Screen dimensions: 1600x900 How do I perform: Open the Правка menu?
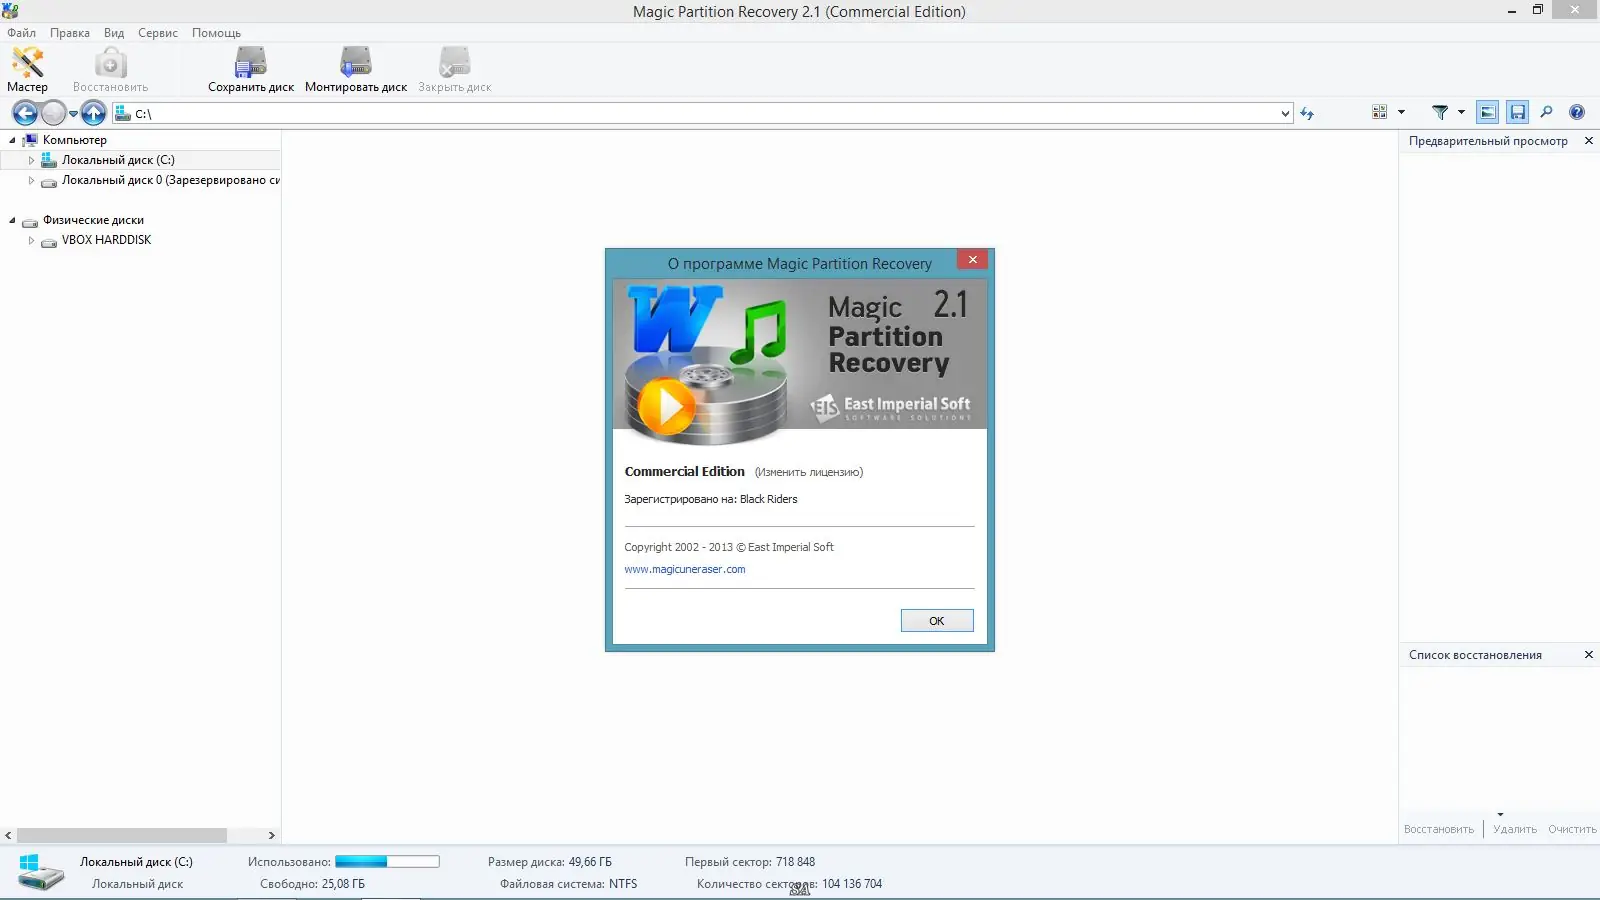[x=70, y=33]
